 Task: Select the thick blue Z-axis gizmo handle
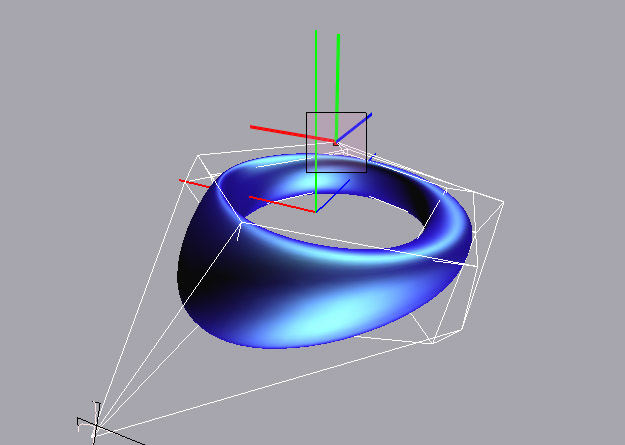(355, 124)
